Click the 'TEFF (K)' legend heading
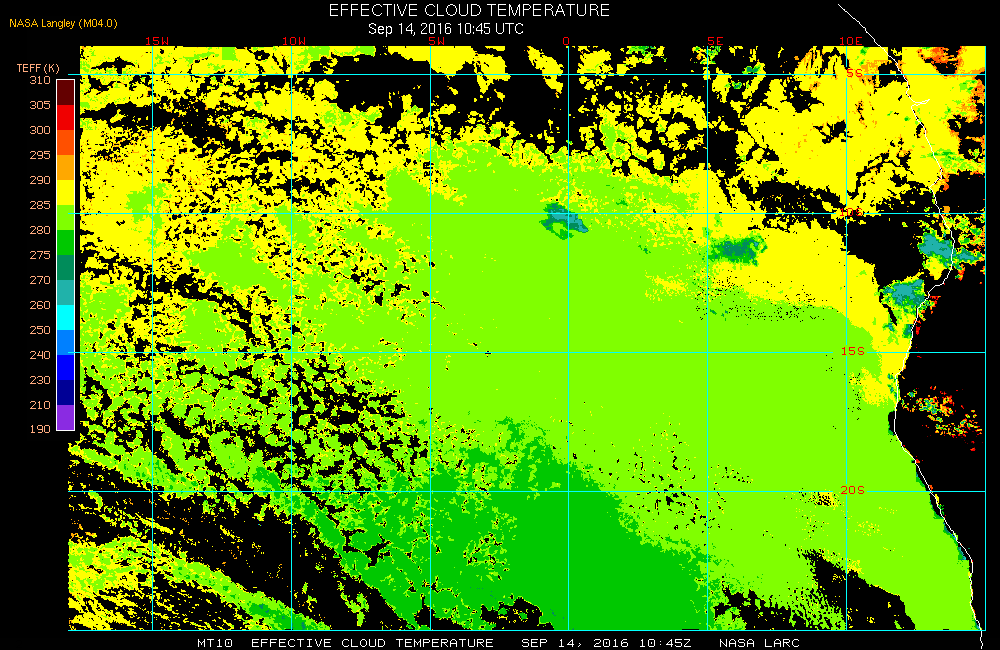Image resolution: width=1000 pixels, height=650 pixels. point(38,68)
